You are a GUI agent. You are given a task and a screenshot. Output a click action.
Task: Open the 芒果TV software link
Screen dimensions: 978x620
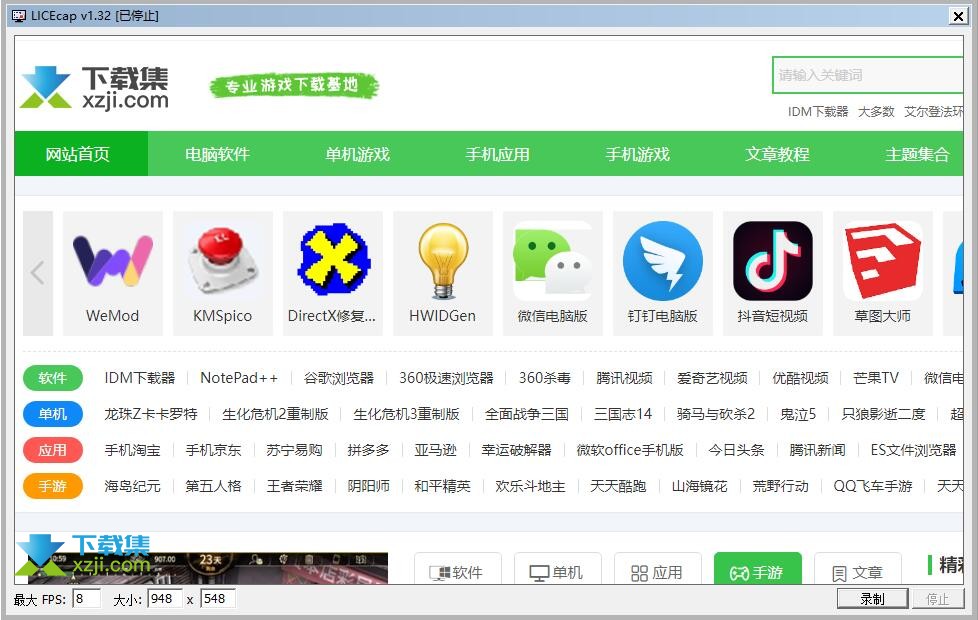pyautogui.click(x=876, y=378)
